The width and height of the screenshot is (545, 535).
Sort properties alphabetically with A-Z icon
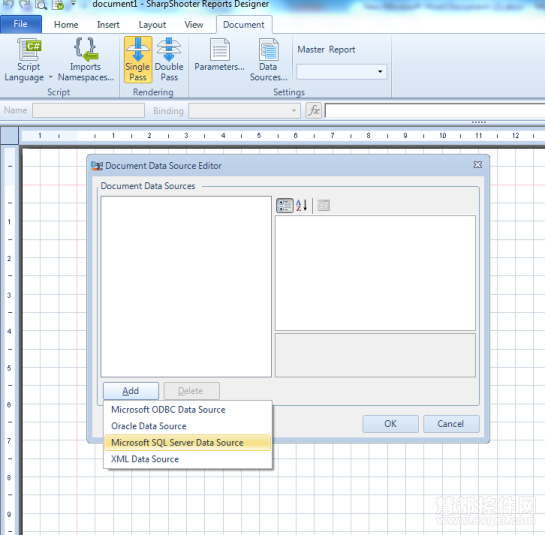(x=301, y=205)
